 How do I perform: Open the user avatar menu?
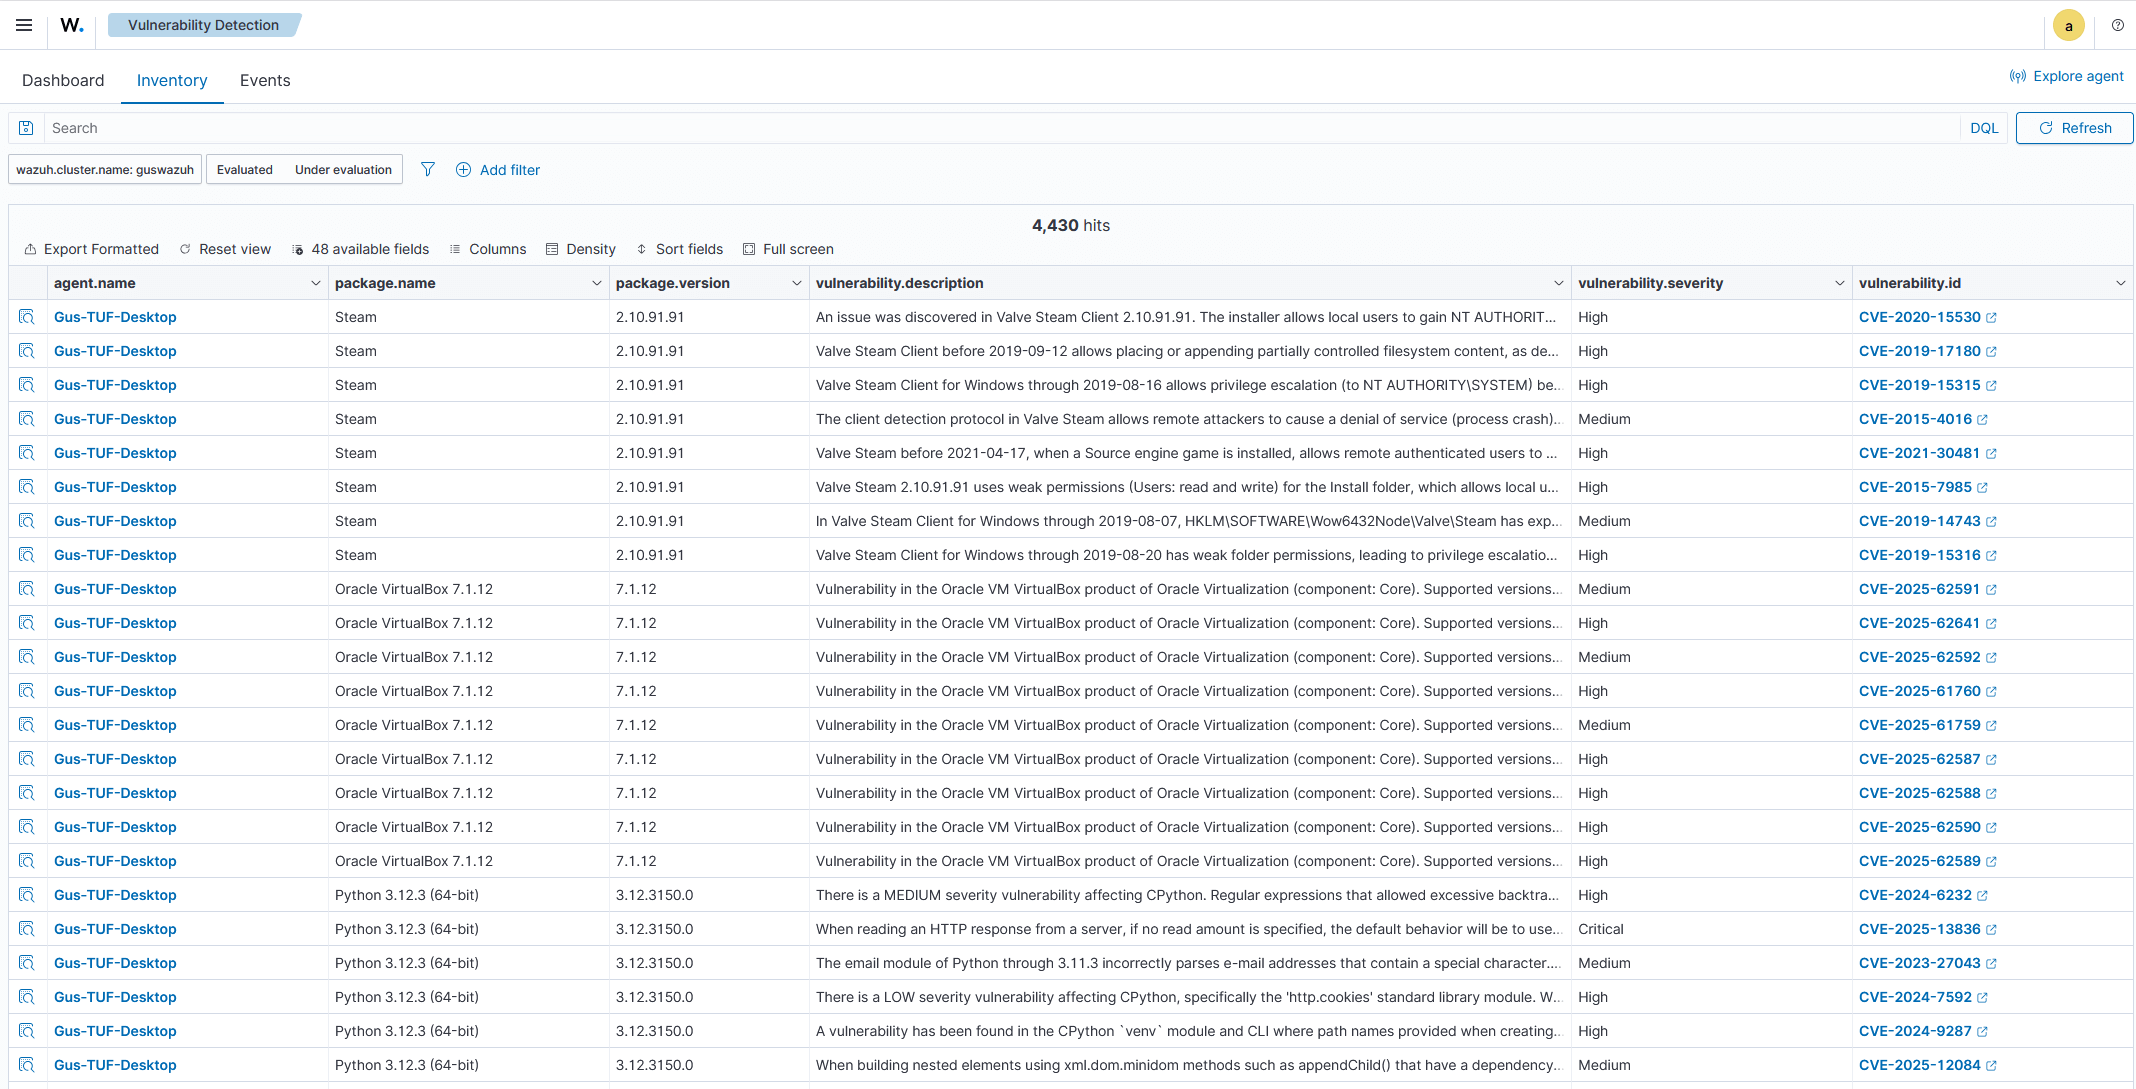(2068, 26)
